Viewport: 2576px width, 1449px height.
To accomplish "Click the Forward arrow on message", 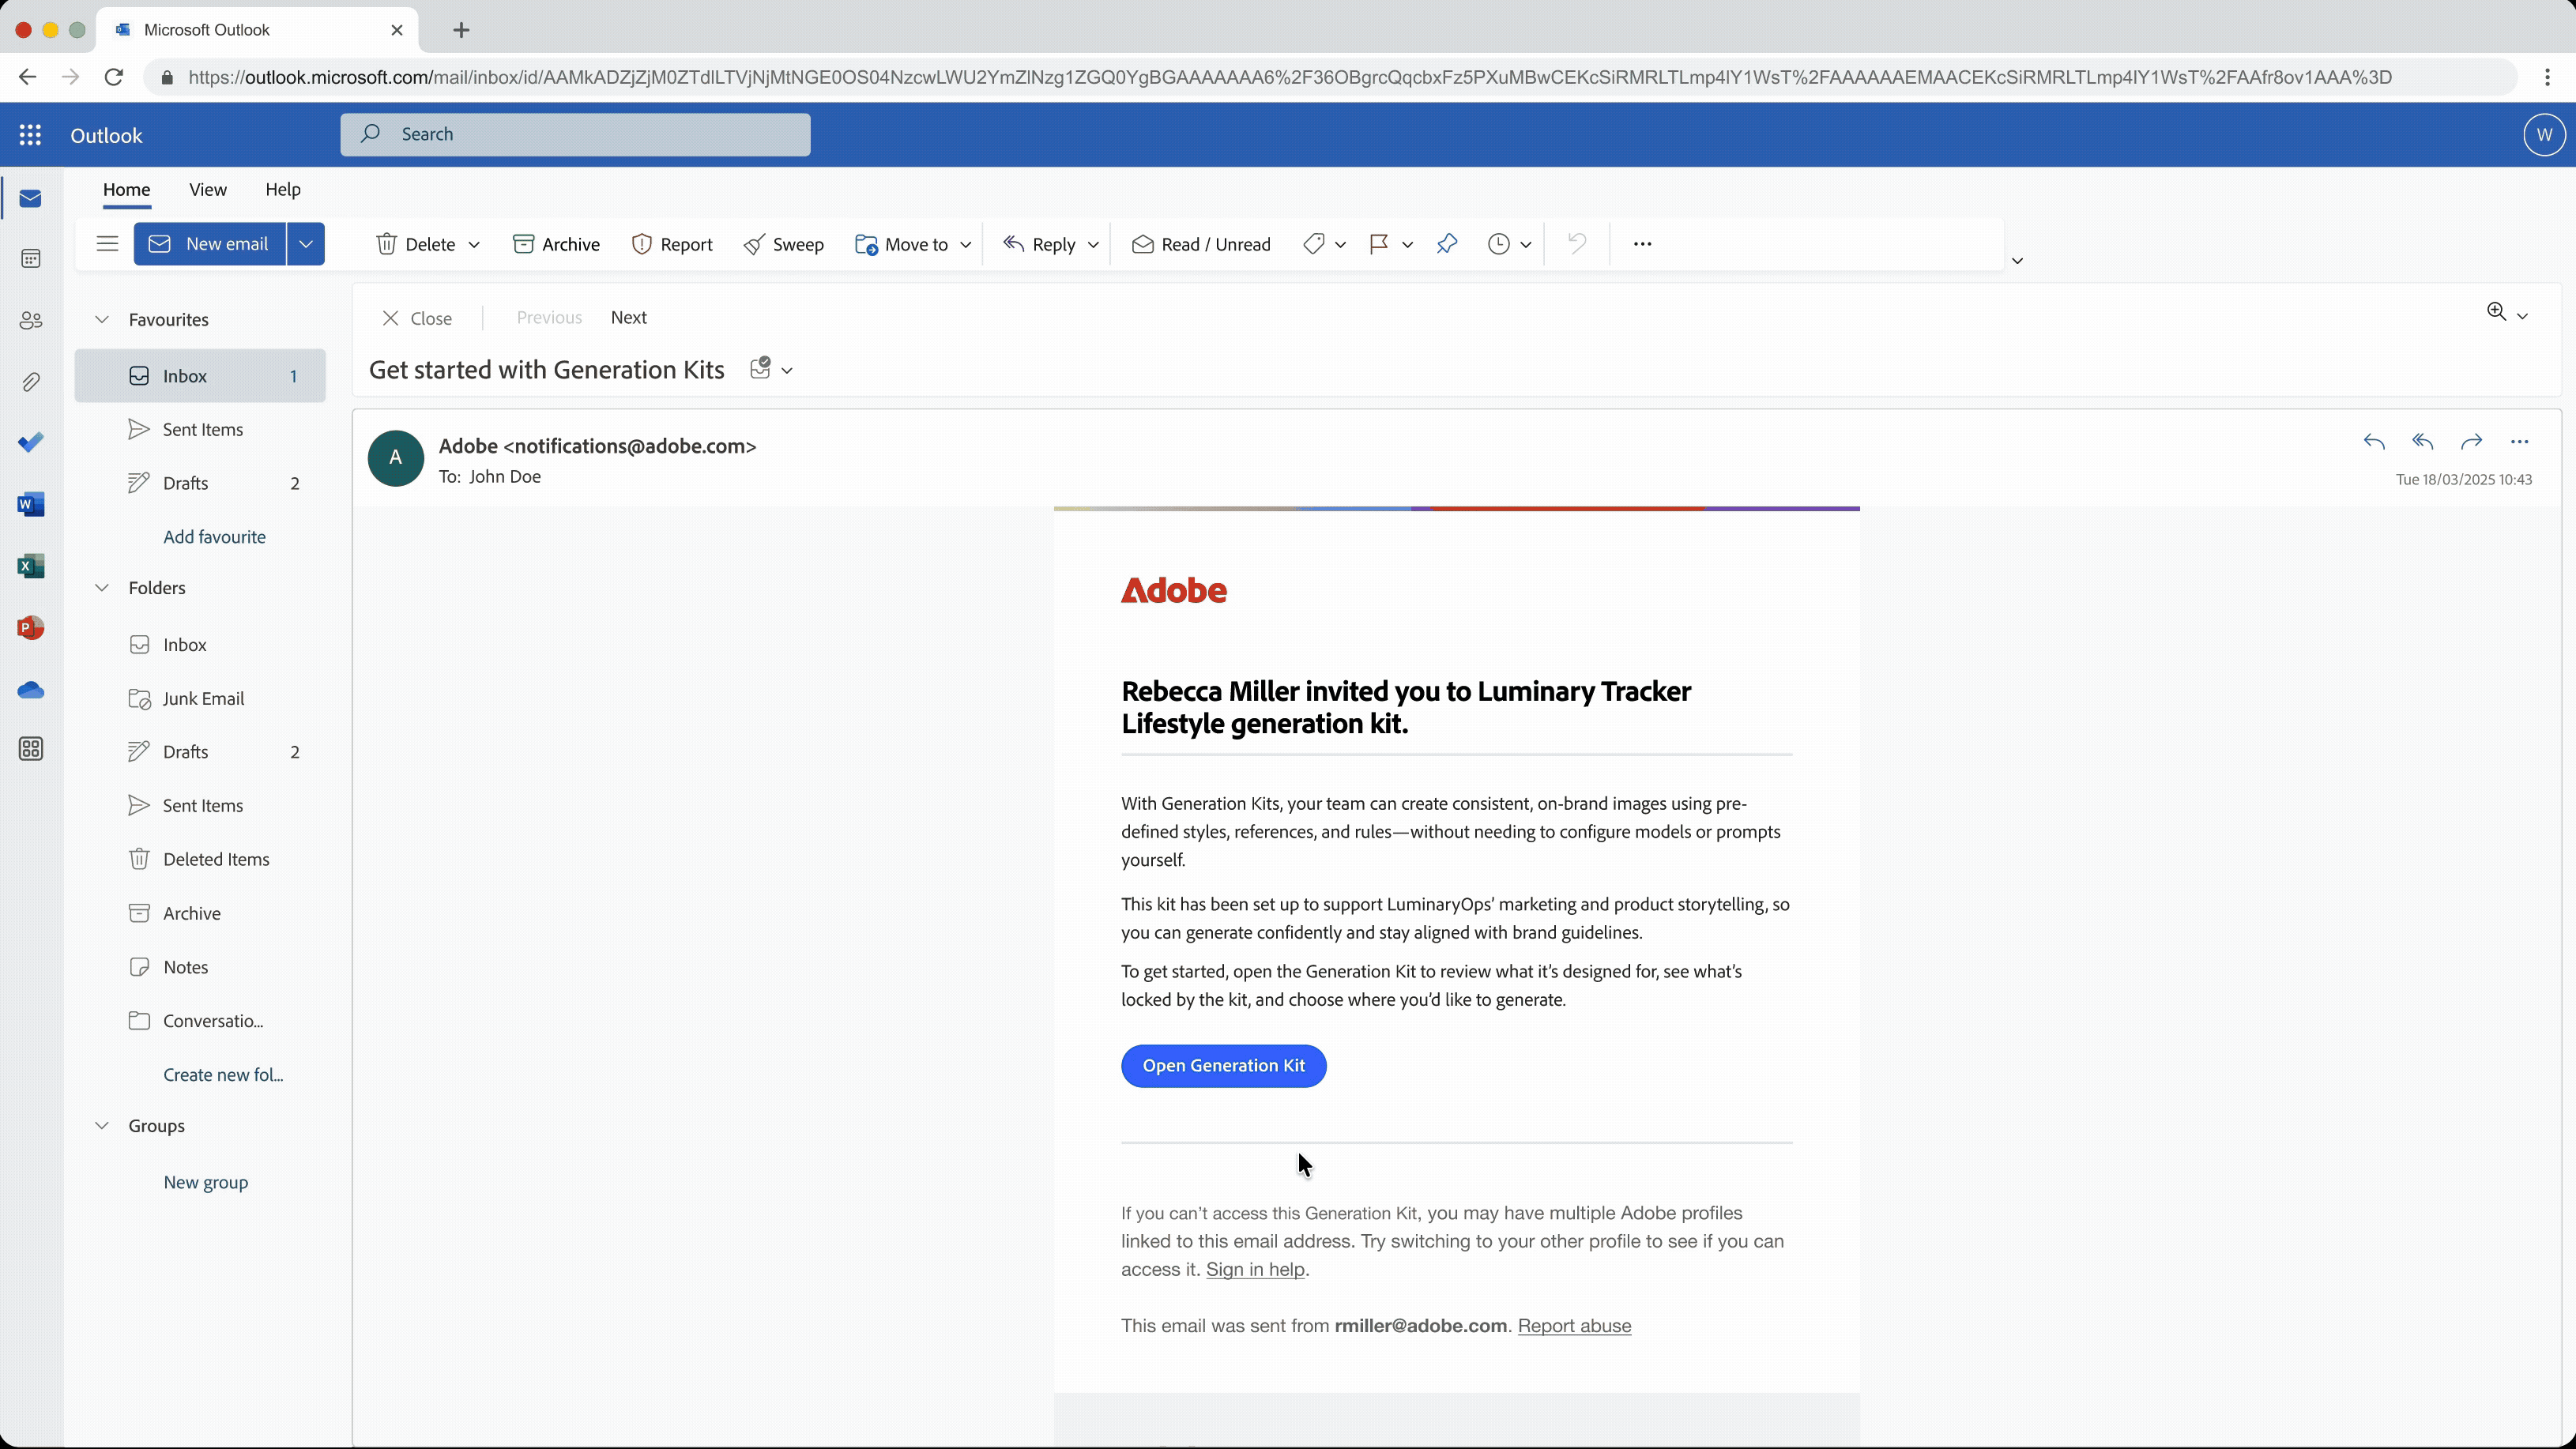I will click(x=2471, y=442).
